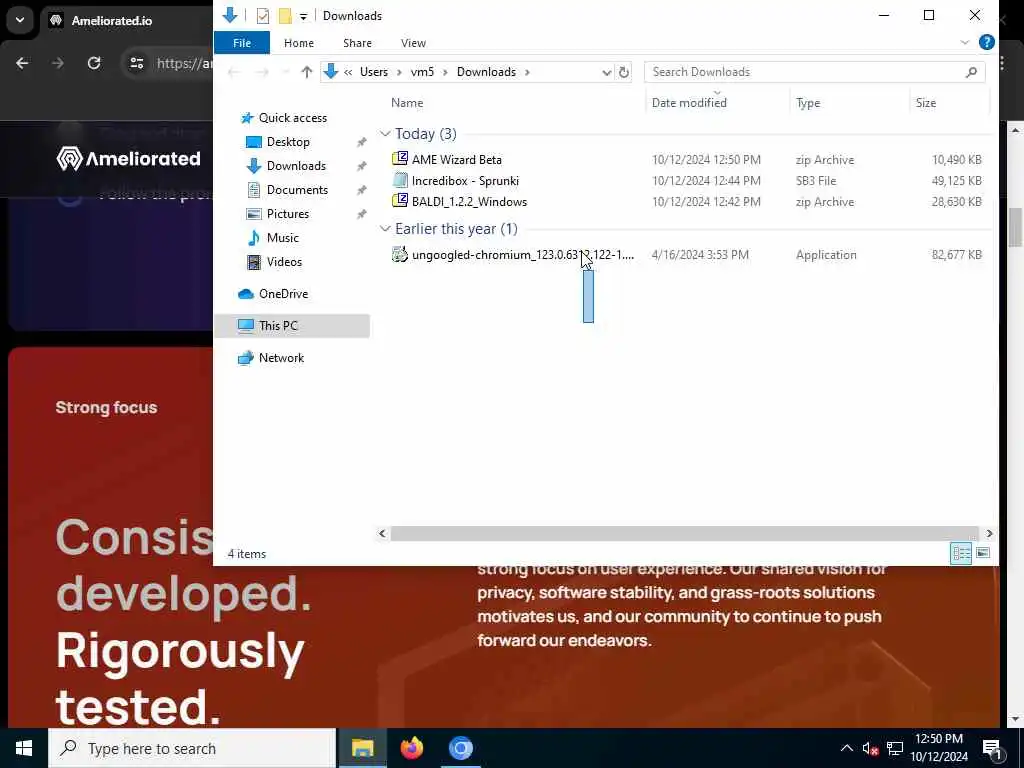Open the Windows Start menu

click(24, 748)
